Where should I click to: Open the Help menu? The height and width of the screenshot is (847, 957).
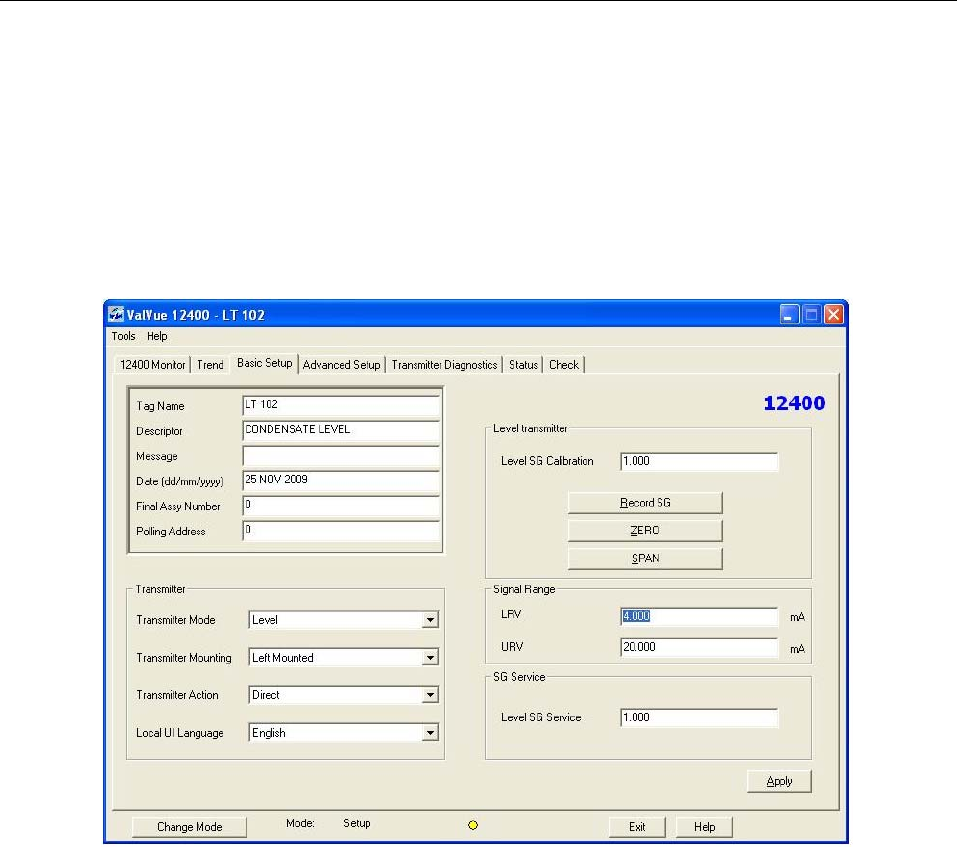157,336
